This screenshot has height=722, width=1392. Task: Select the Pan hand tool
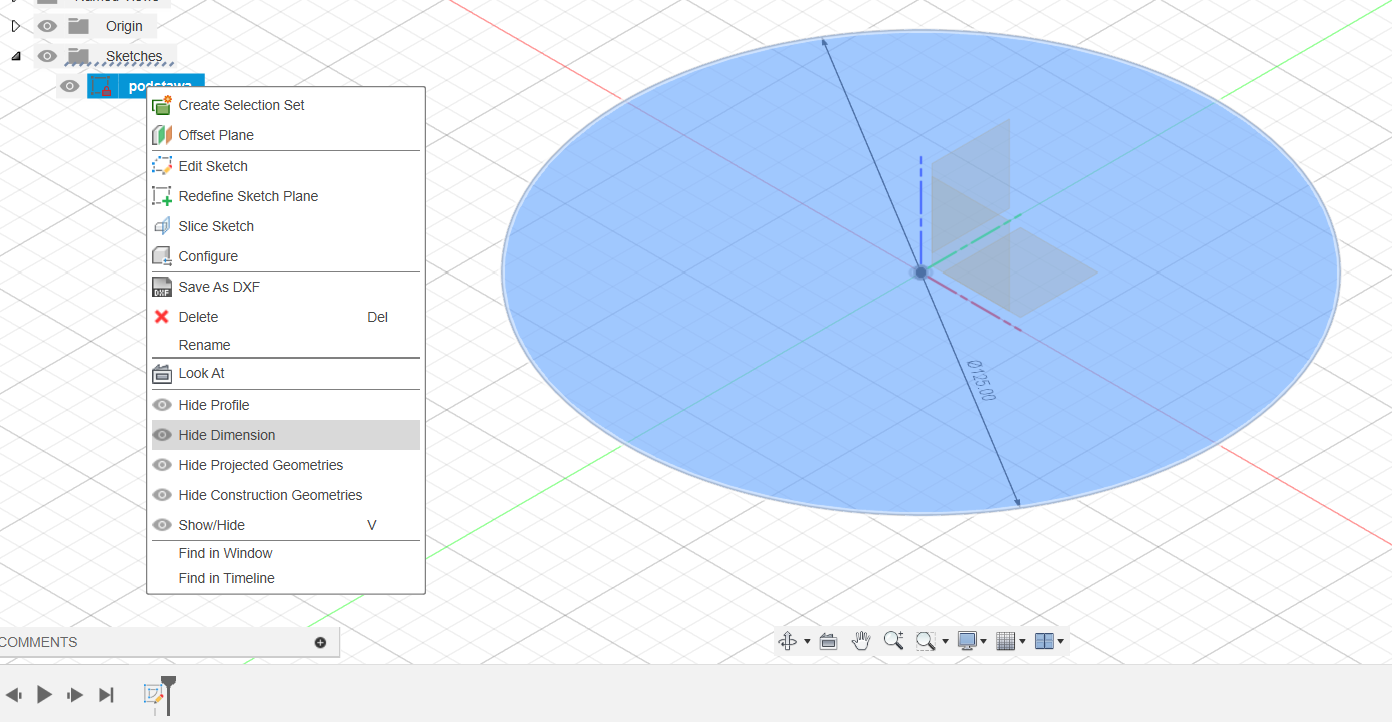(861, 641)
